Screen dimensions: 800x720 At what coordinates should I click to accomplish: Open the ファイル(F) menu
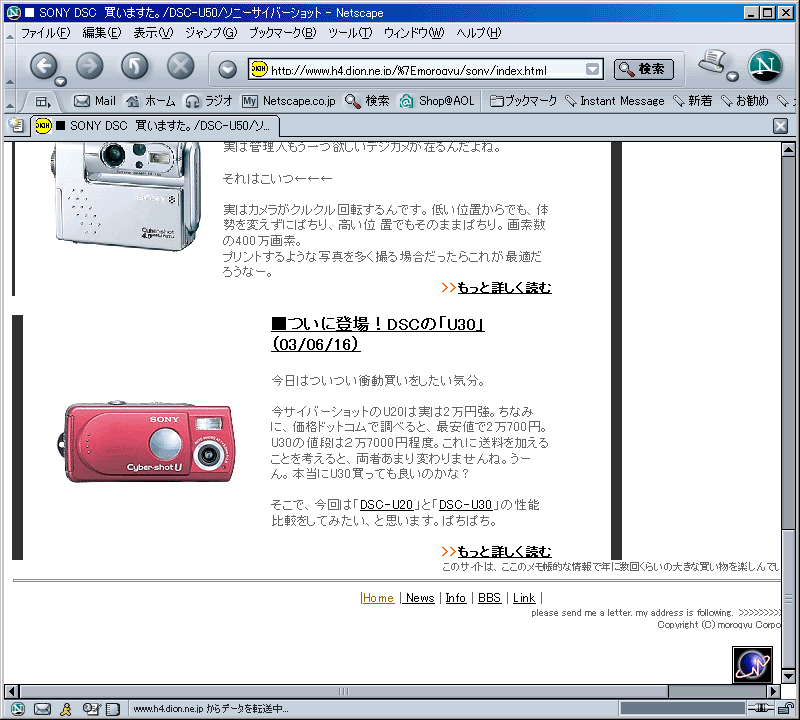tap(45, 33)
